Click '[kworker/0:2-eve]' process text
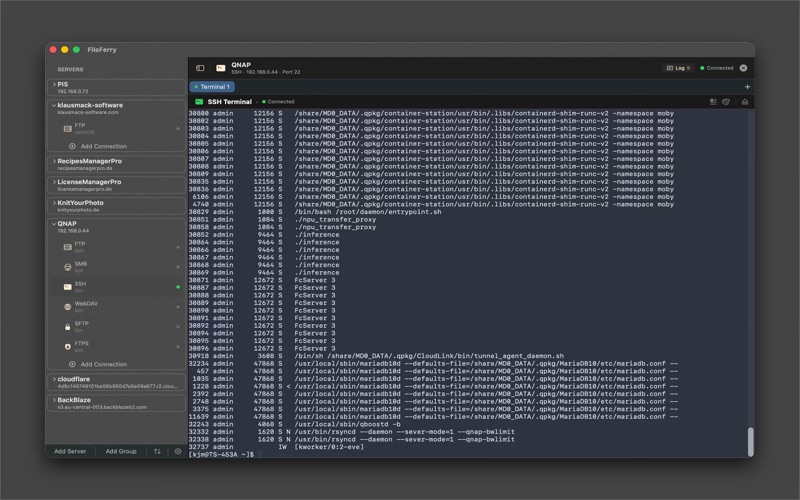This screenshot has height=500, width=800. click(x=329, y=446)
